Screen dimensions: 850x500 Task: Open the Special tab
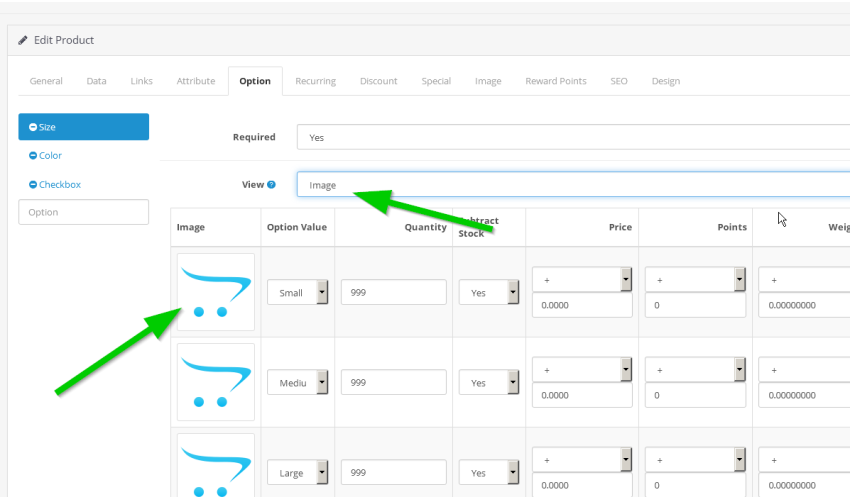tap(436, 81)
